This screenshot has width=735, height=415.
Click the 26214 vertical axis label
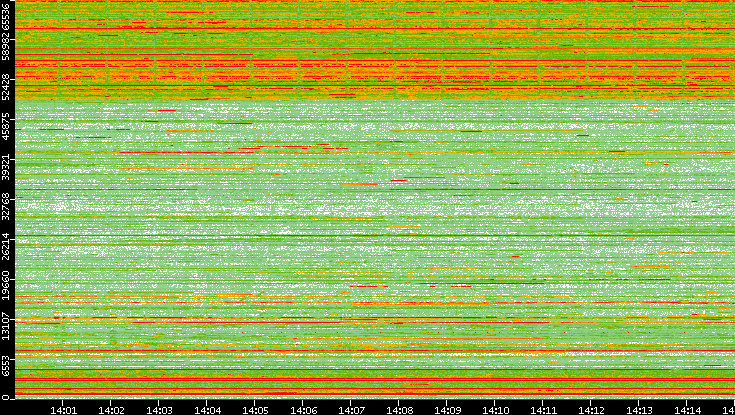click(5, 246)
